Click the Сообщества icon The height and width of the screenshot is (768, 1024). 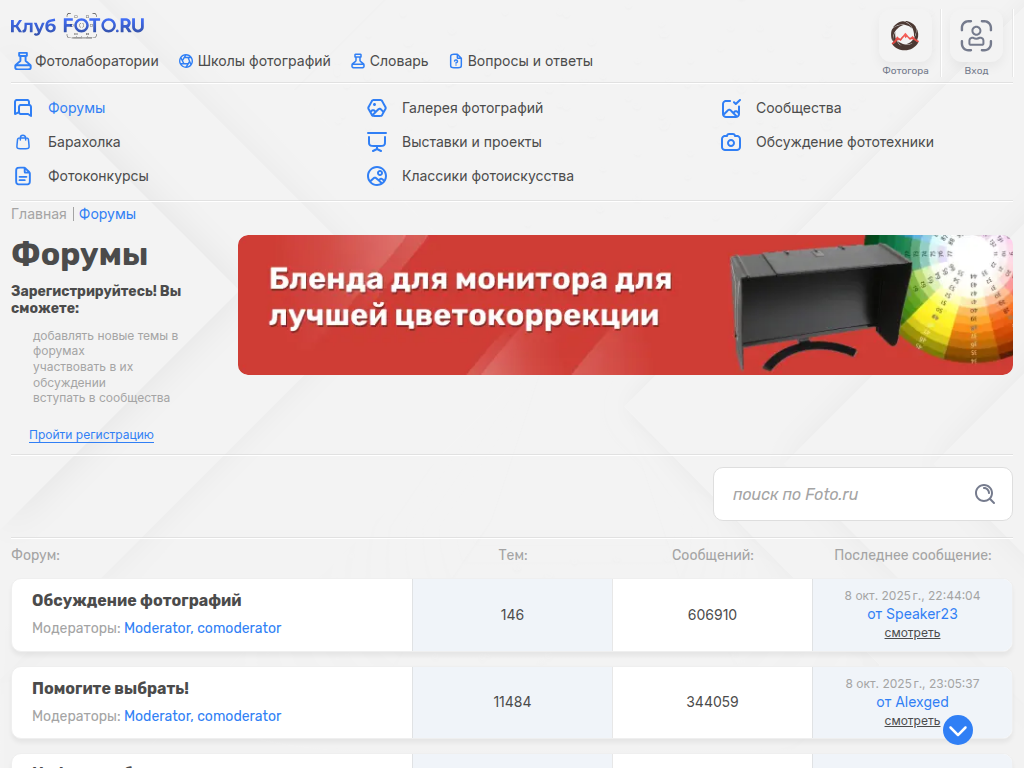pyautogui.click(x=731, y=108)
